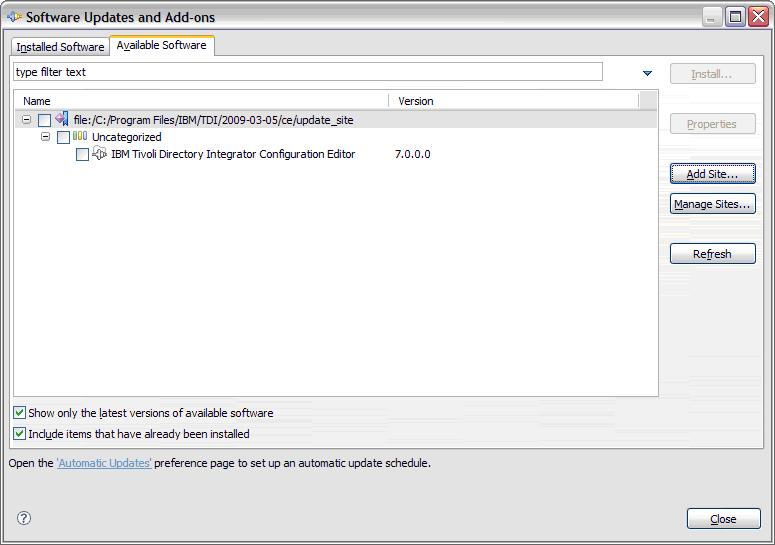
Task: Tick the IBM Tivoli Directory Integrator checkbox
Action: [x=83, y=155]
